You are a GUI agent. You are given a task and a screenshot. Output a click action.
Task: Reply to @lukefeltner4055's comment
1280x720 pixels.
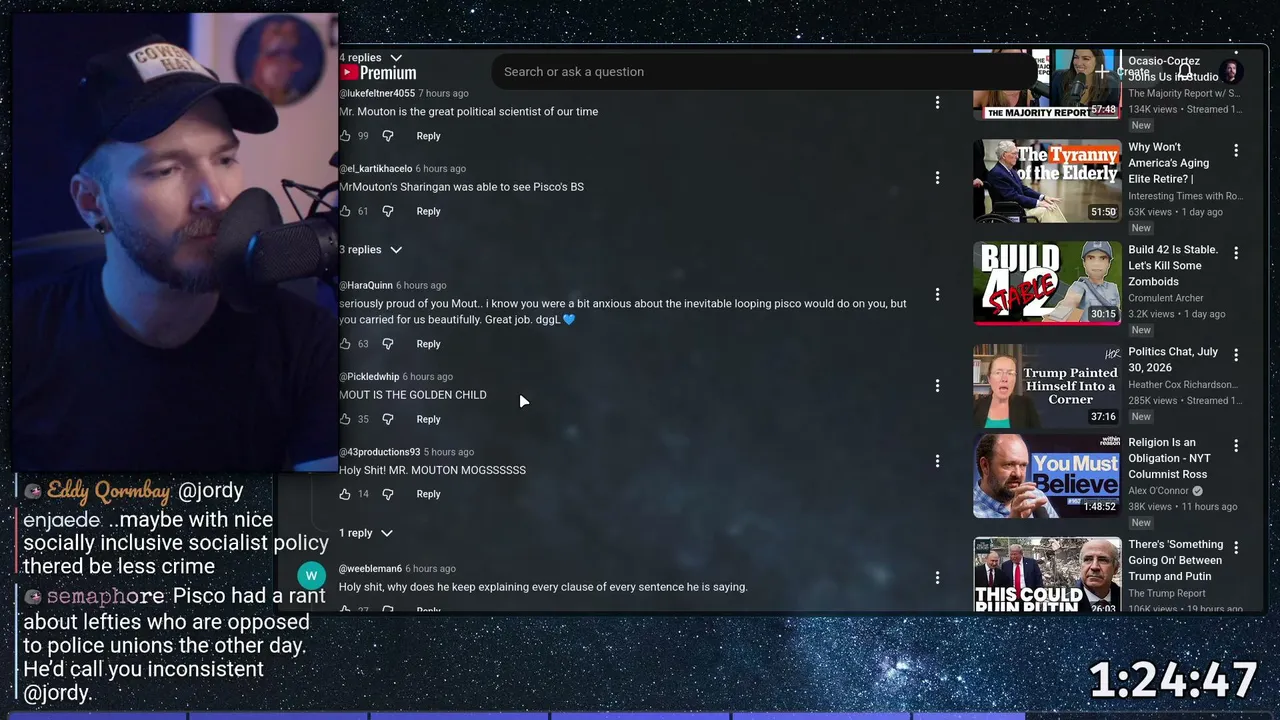coord(428,136)
